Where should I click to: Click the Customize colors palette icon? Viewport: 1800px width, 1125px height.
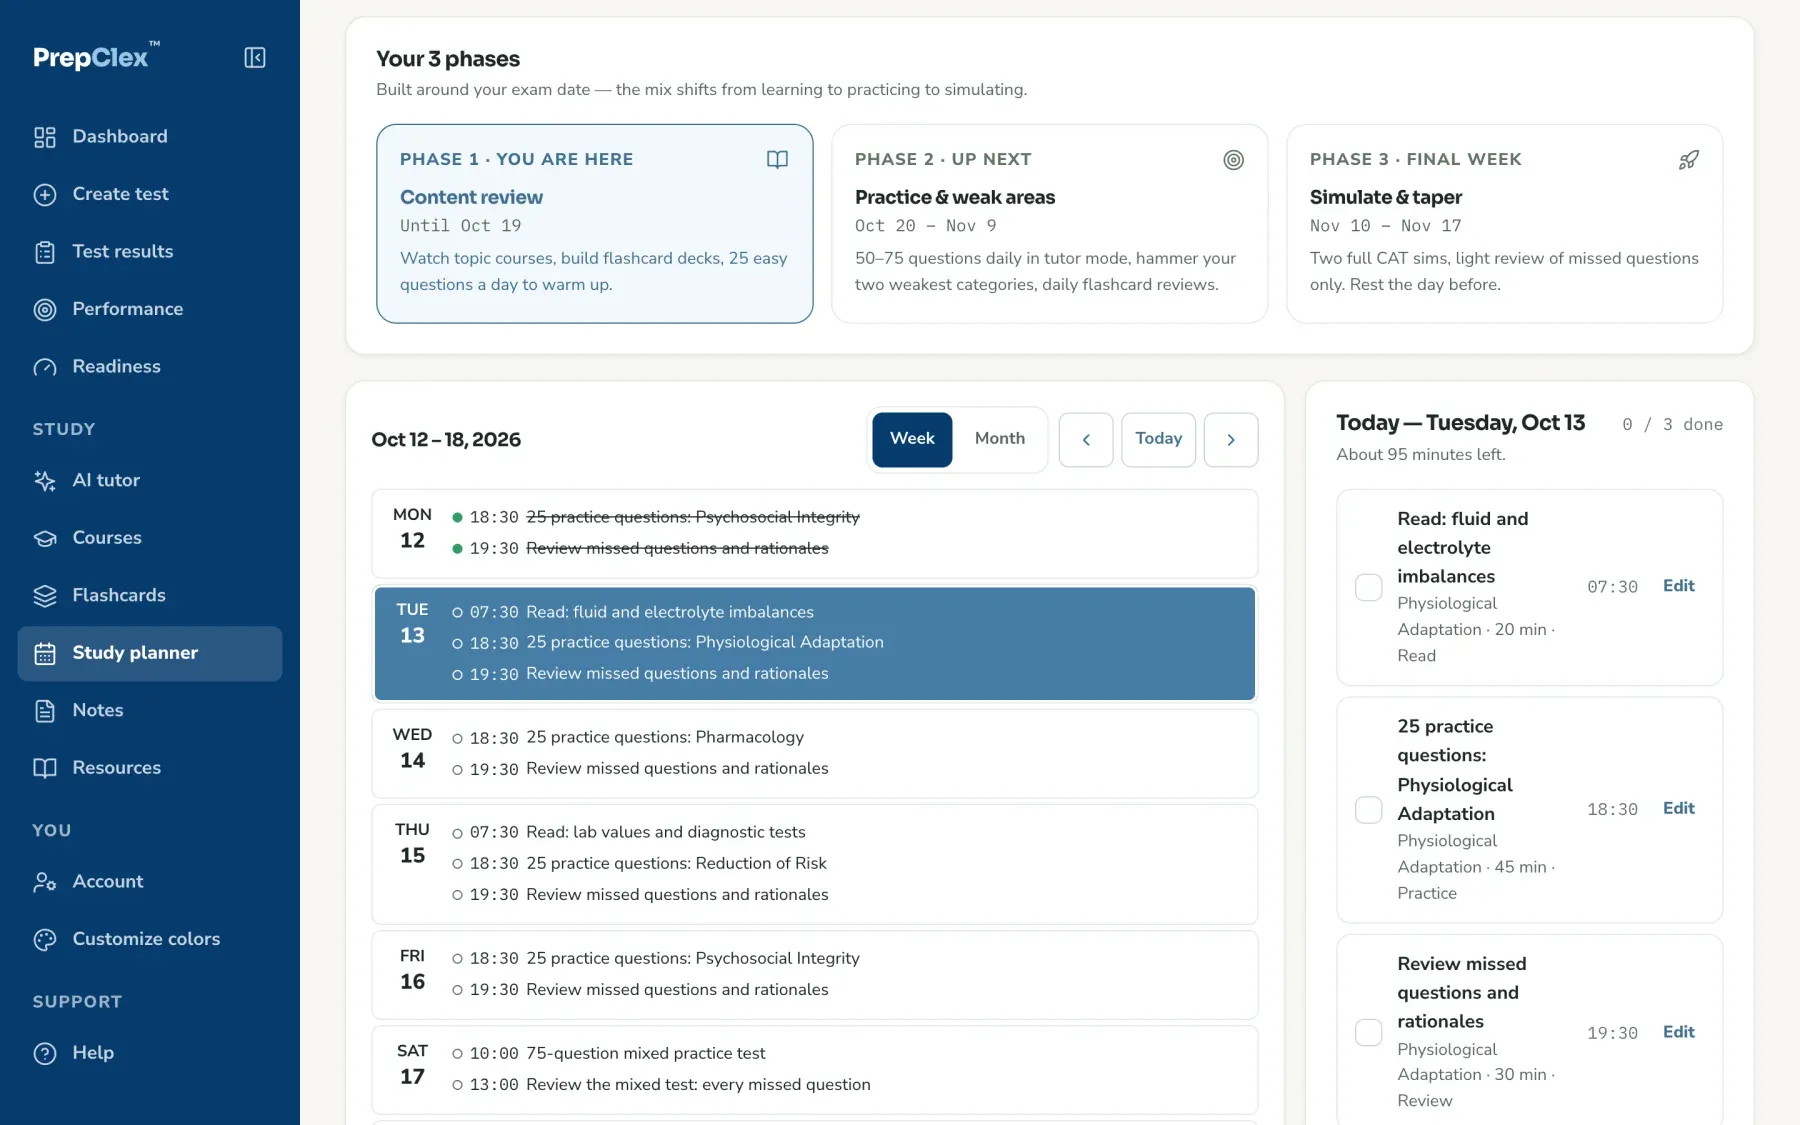pos(45,940)
